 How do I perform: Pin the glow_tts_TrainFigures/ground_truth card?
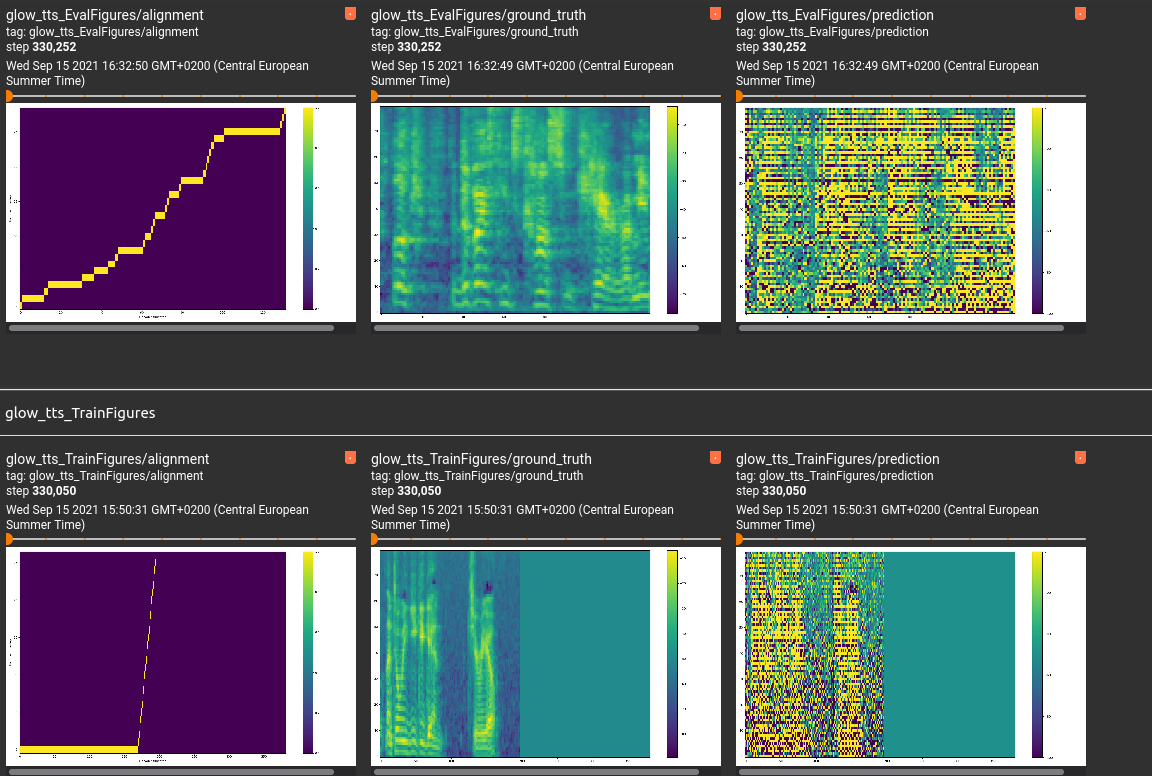714,458
